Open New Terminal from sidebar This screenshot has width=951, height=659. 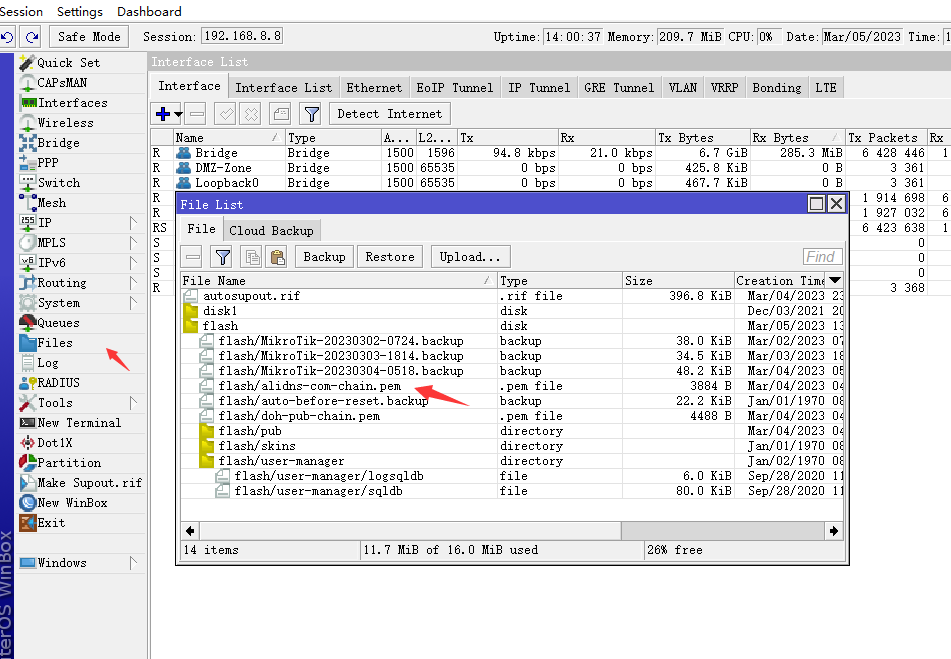coord(79,423)
